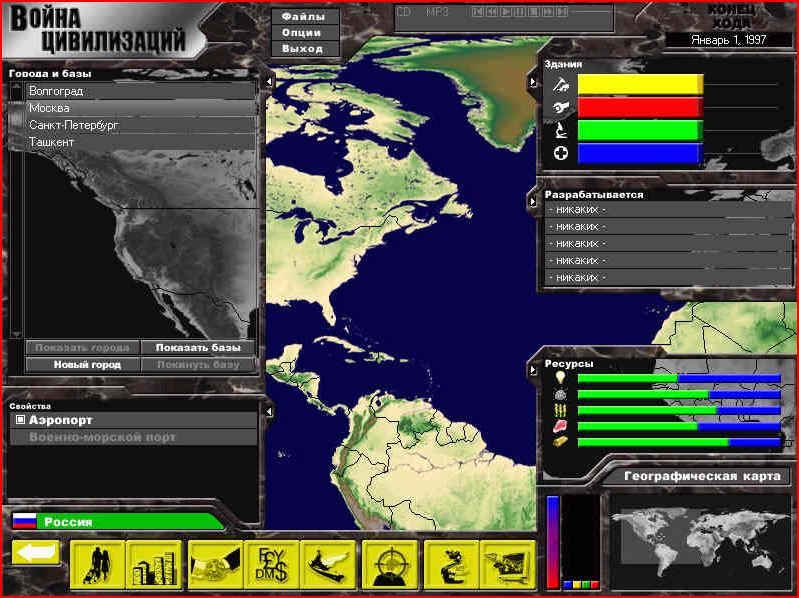
Task: Expand the Здания panel arrow
Action: (x=533, y=81)
